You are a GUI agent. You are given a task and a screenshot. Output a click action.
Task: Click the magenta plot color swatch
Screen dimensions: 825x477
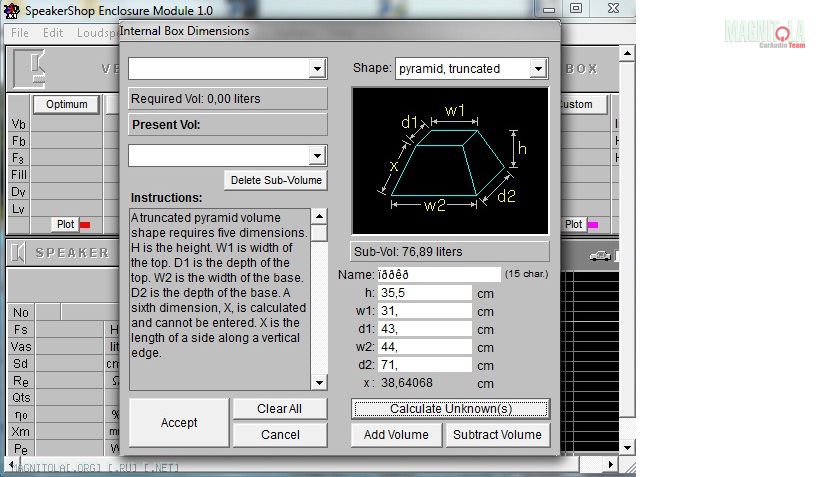[x=592, y=225]
